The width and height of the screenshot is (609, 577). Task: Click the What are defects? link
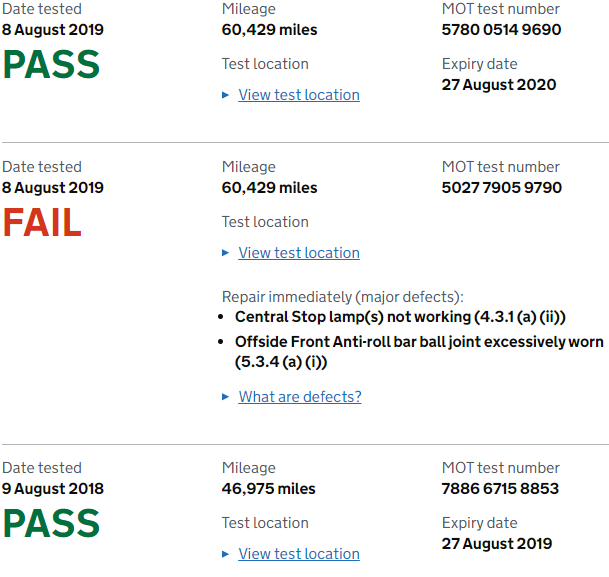300,397
